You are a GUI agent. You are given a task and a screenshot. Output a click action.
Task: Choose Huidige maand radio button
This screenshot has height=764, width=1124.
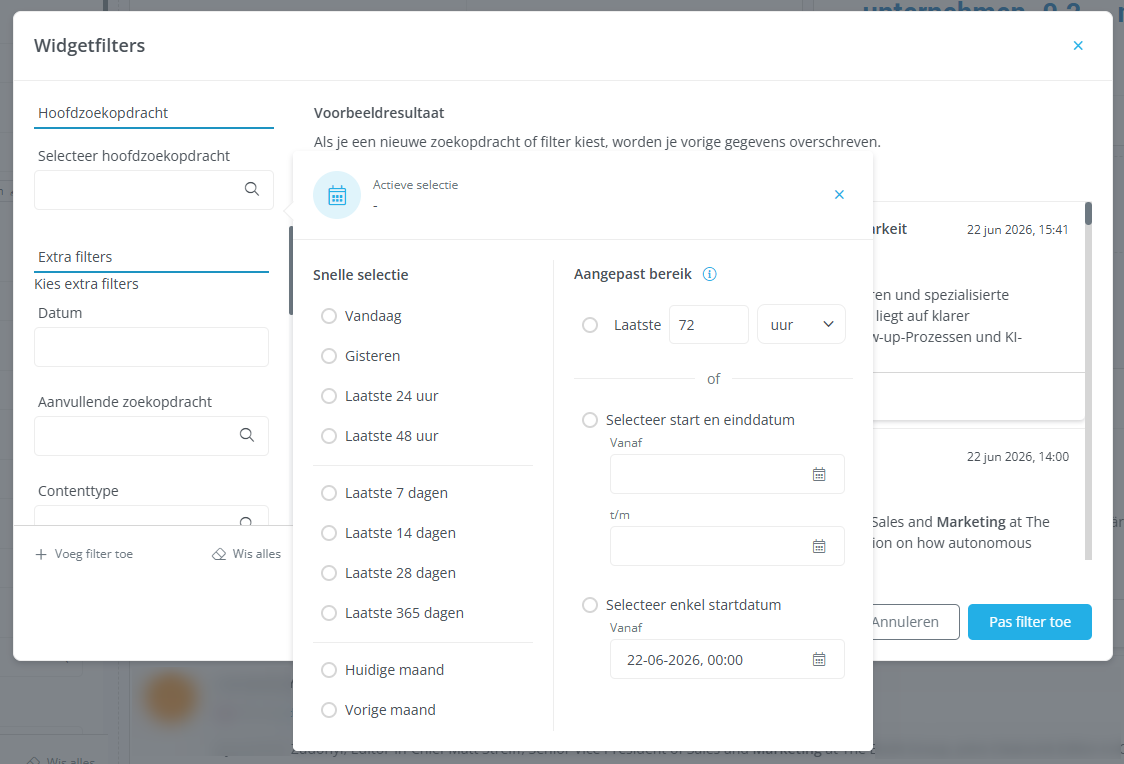[x=329, y=670]
